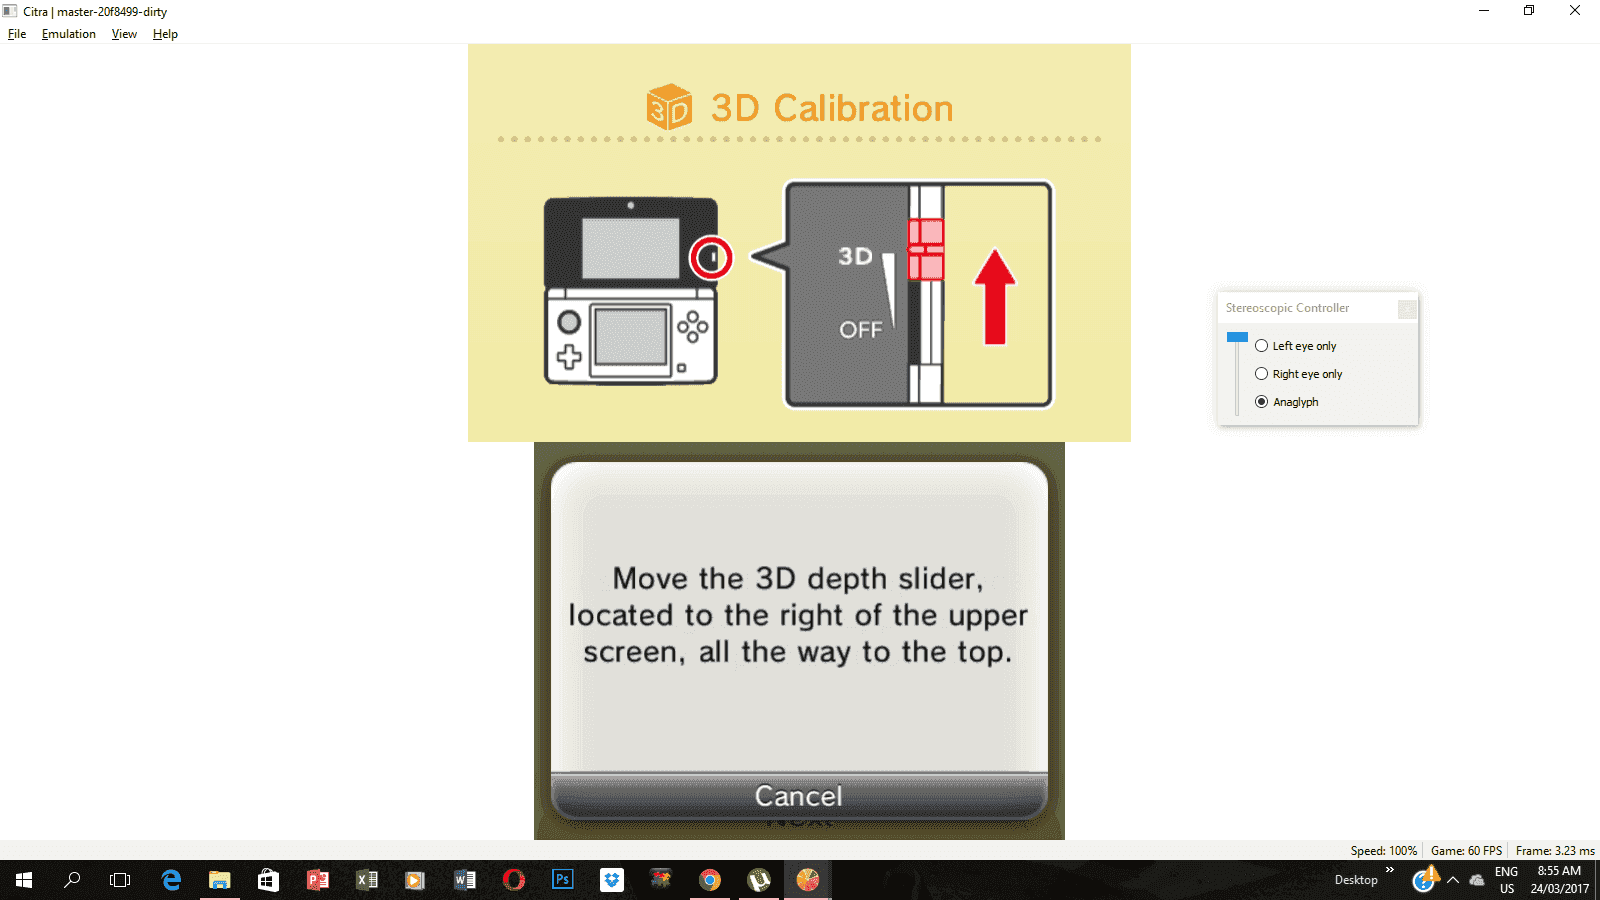Open uTorrent from the taskbar

pyautogui.click(x=759, y=880)
